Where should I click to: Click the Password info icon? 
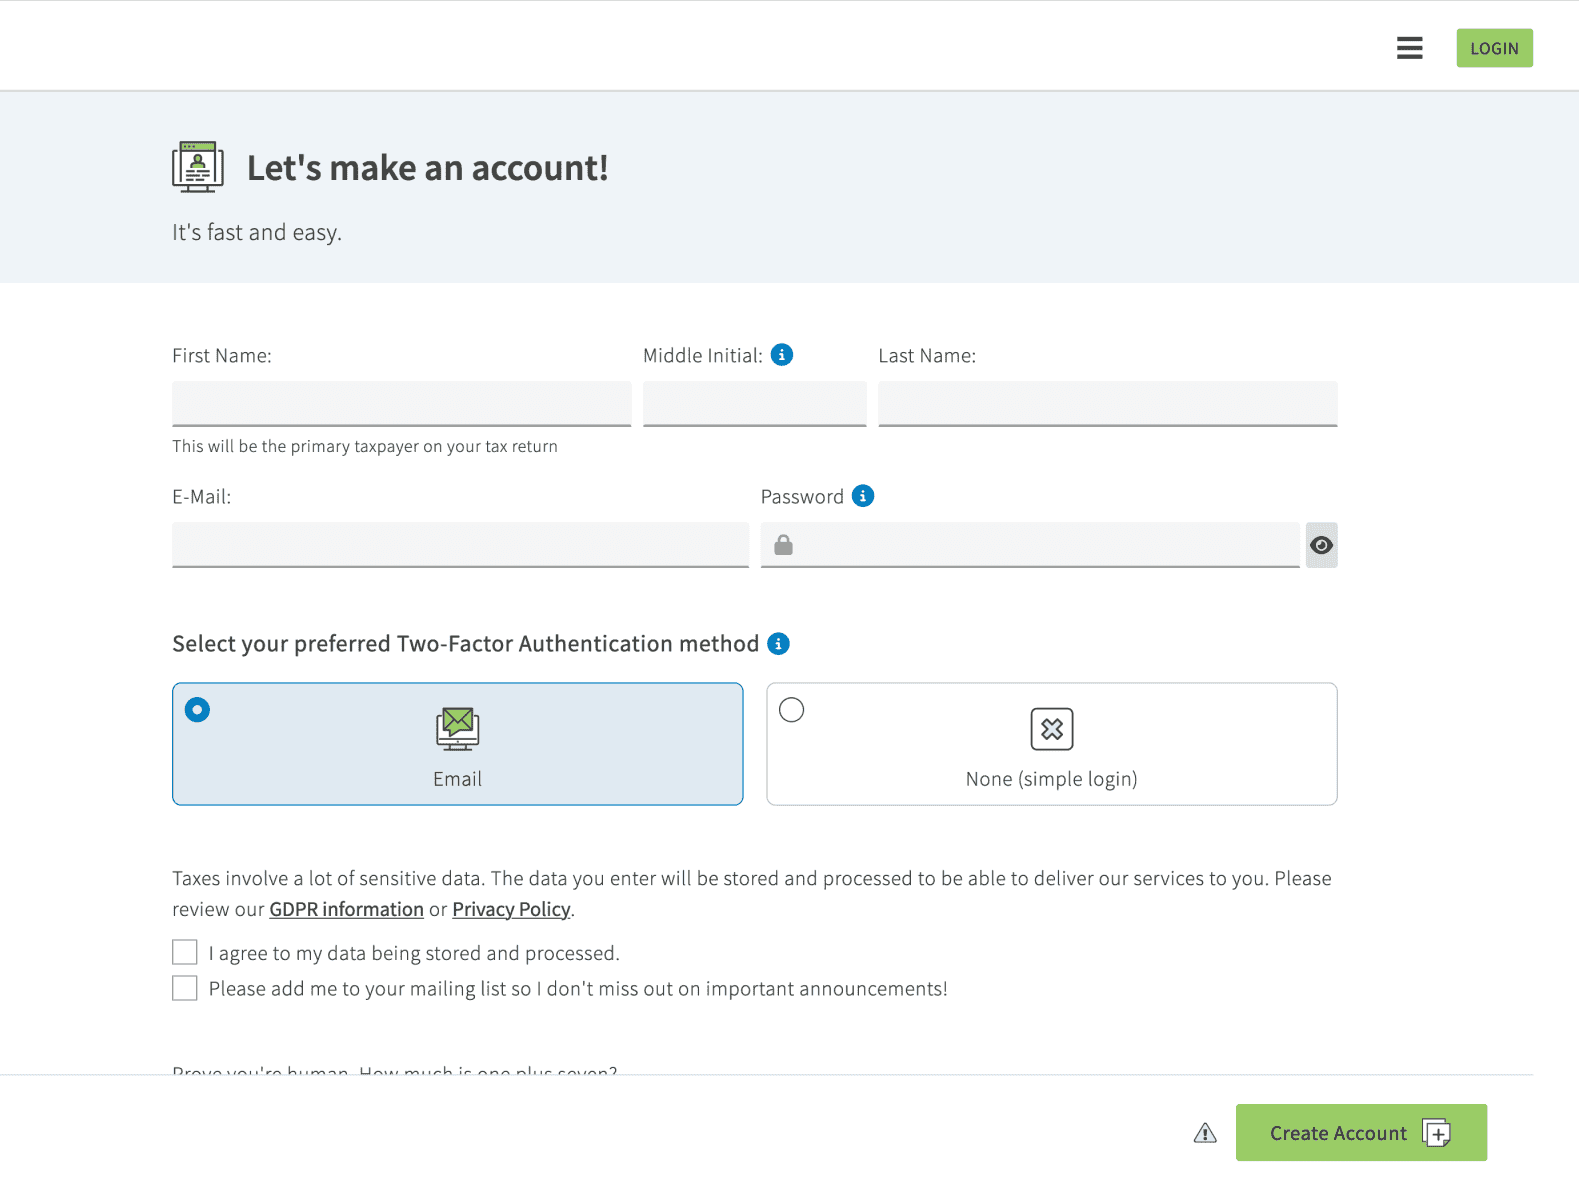point(863,496)
